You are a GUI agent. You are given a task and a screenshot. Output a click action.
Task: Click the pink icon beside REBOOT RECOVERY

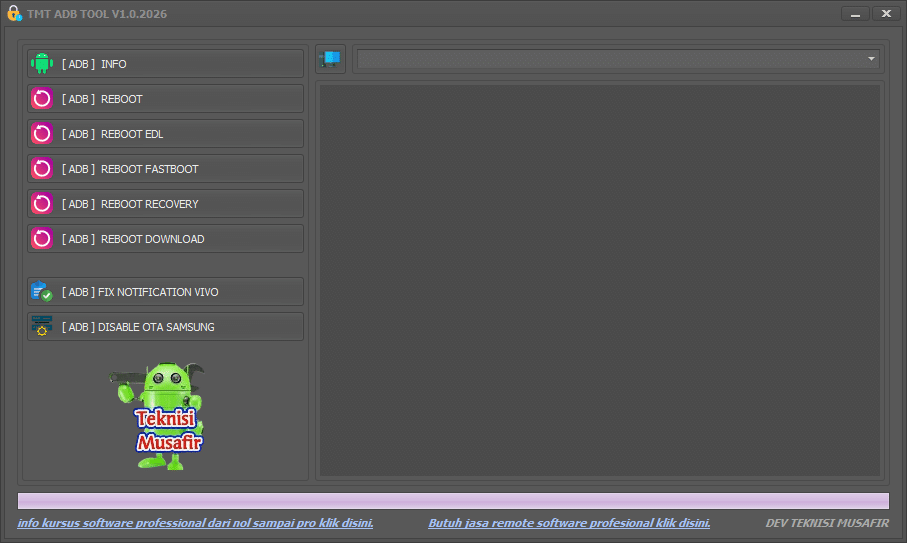pos(42,204)
